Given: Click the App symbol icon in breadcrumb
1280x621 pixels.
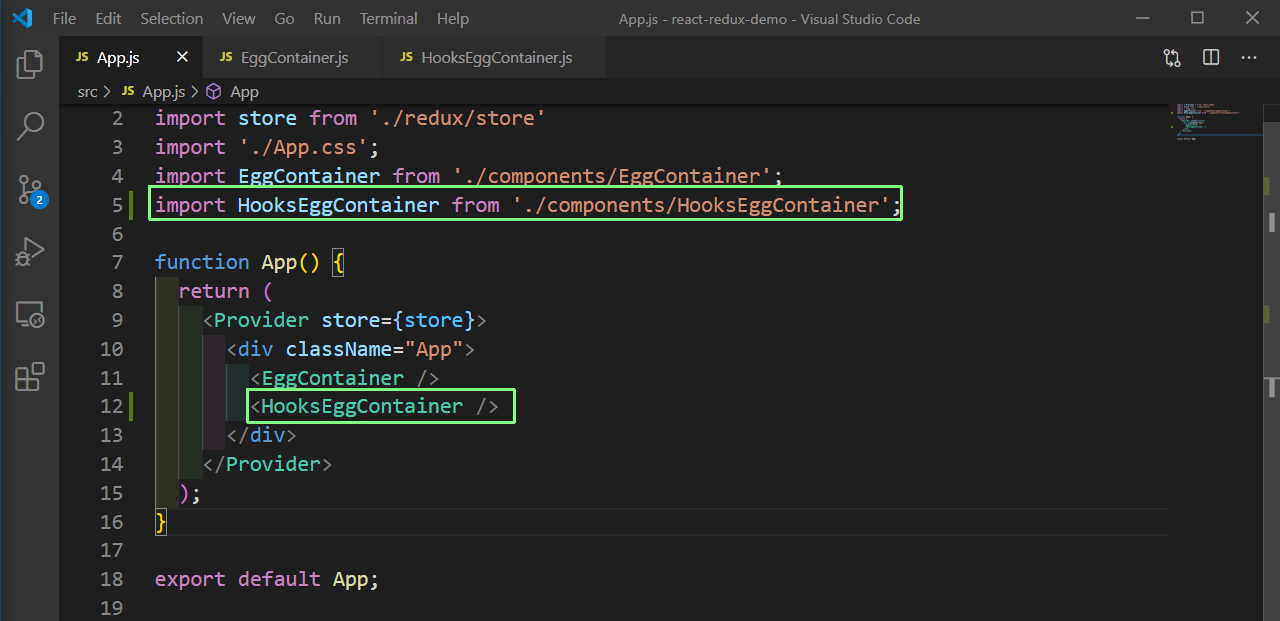Looking at the screenshot, I should pyautogui.click(x=213, y=91).
